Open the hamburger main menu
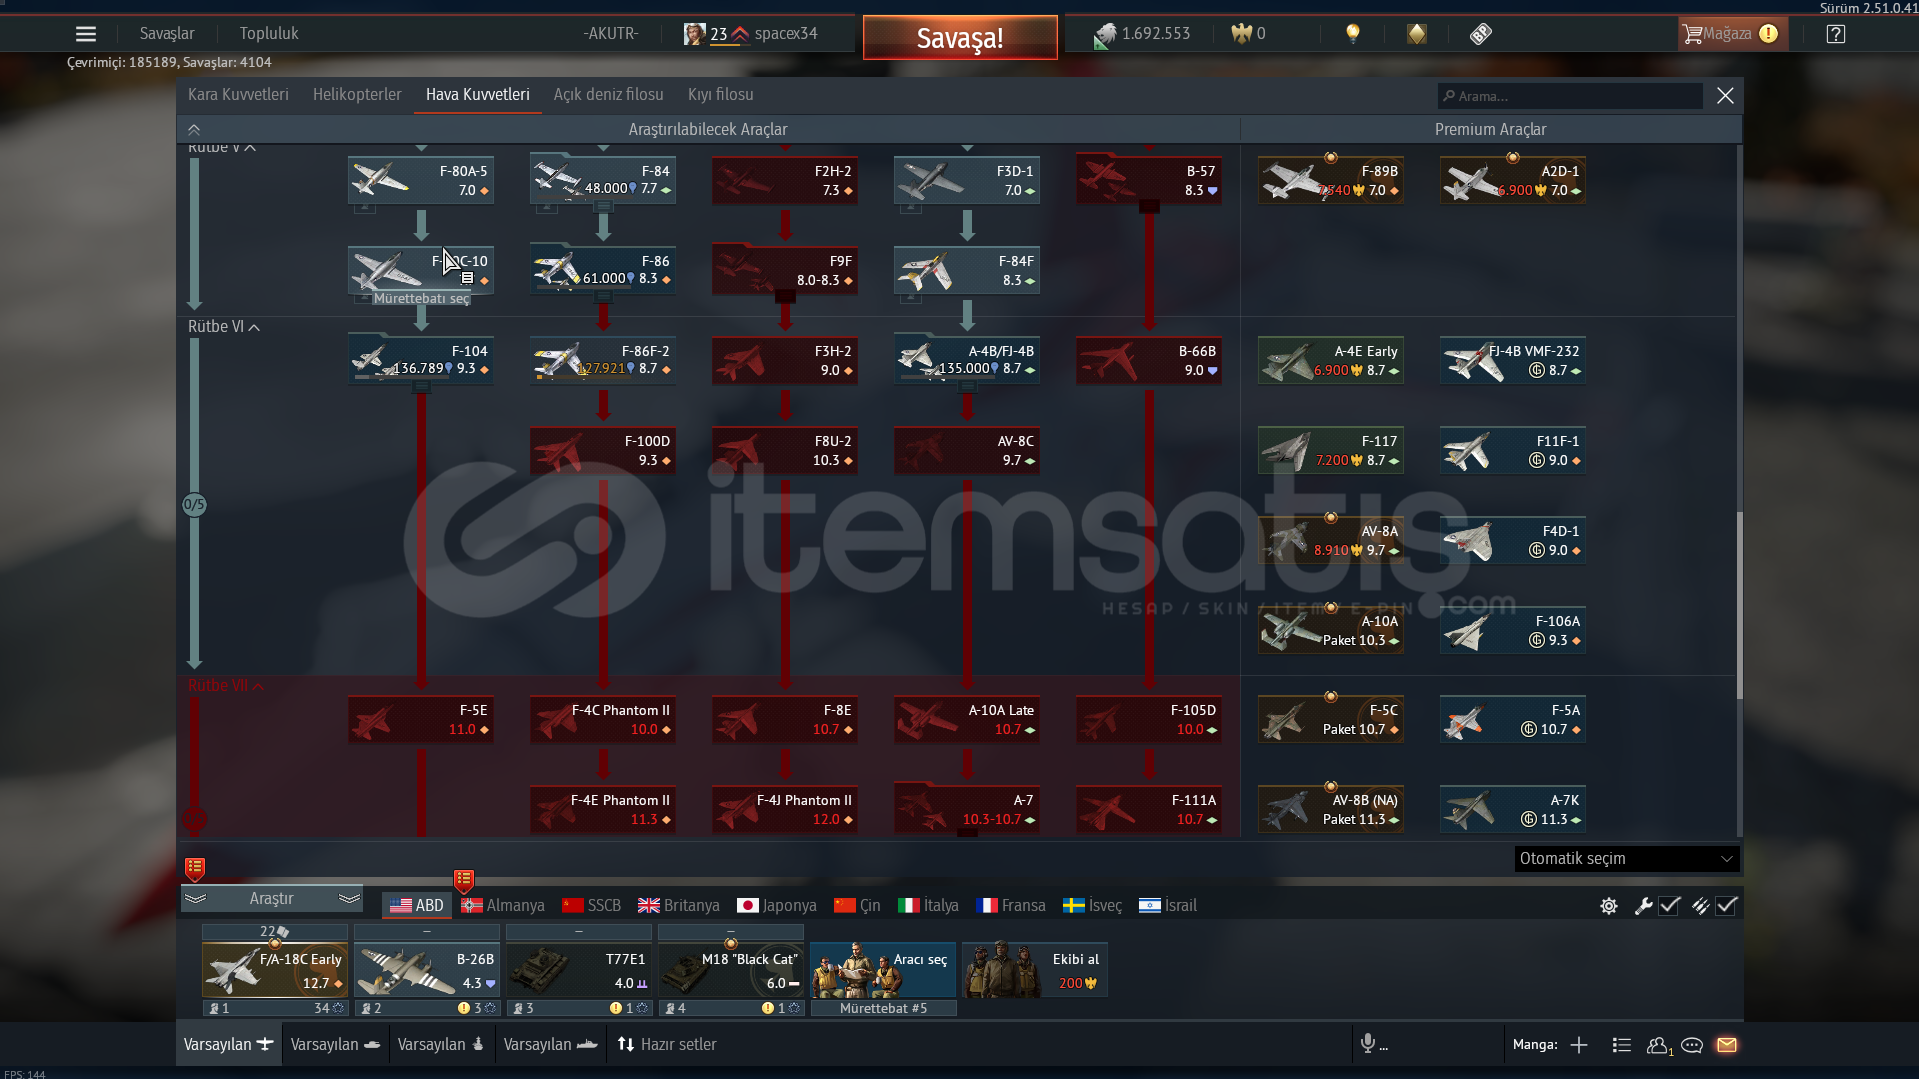 tap(86, 34)
